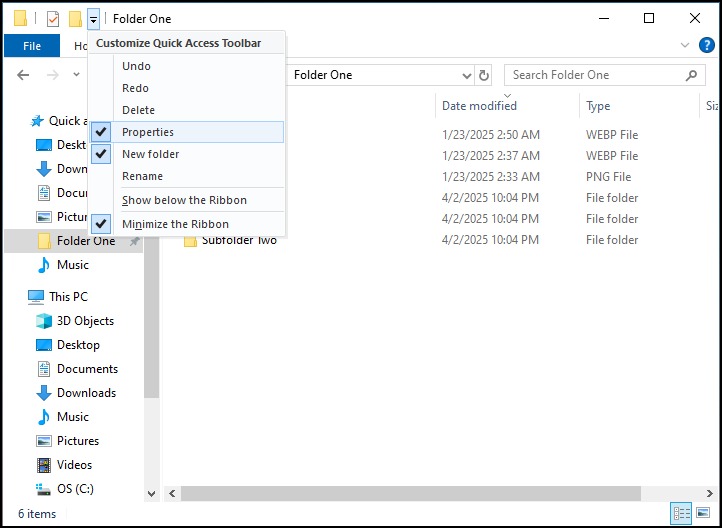Switch to large icons view in status bar
The width and height of the screenshot is (722, 528).
coord(704,513)
